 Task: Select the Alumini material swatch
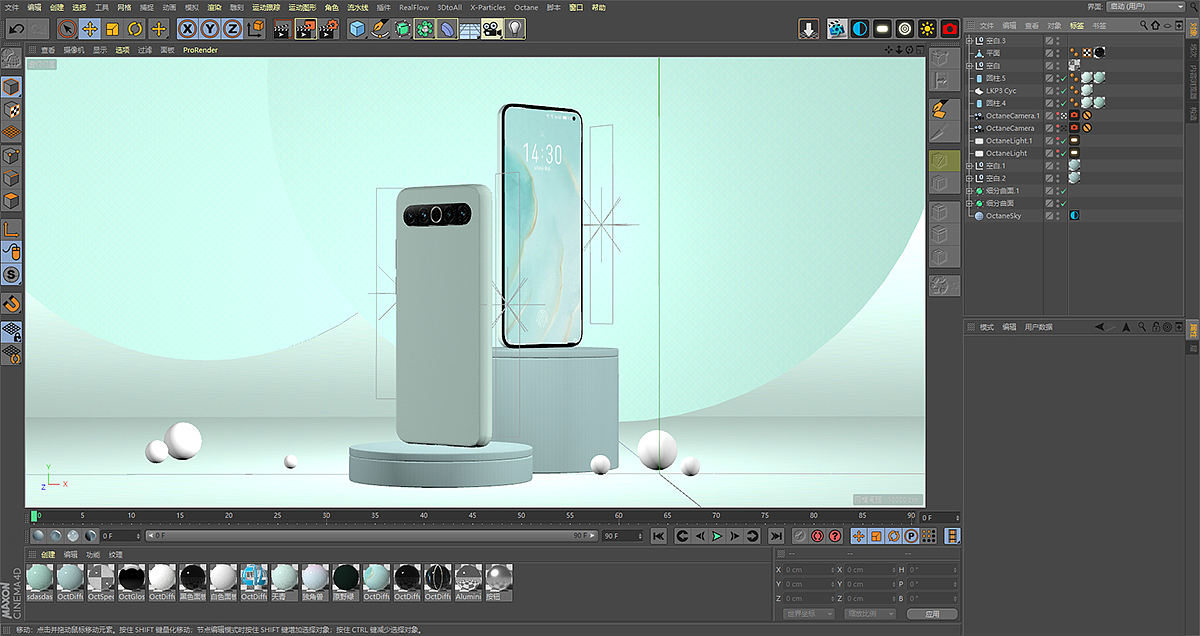[468, 582]
